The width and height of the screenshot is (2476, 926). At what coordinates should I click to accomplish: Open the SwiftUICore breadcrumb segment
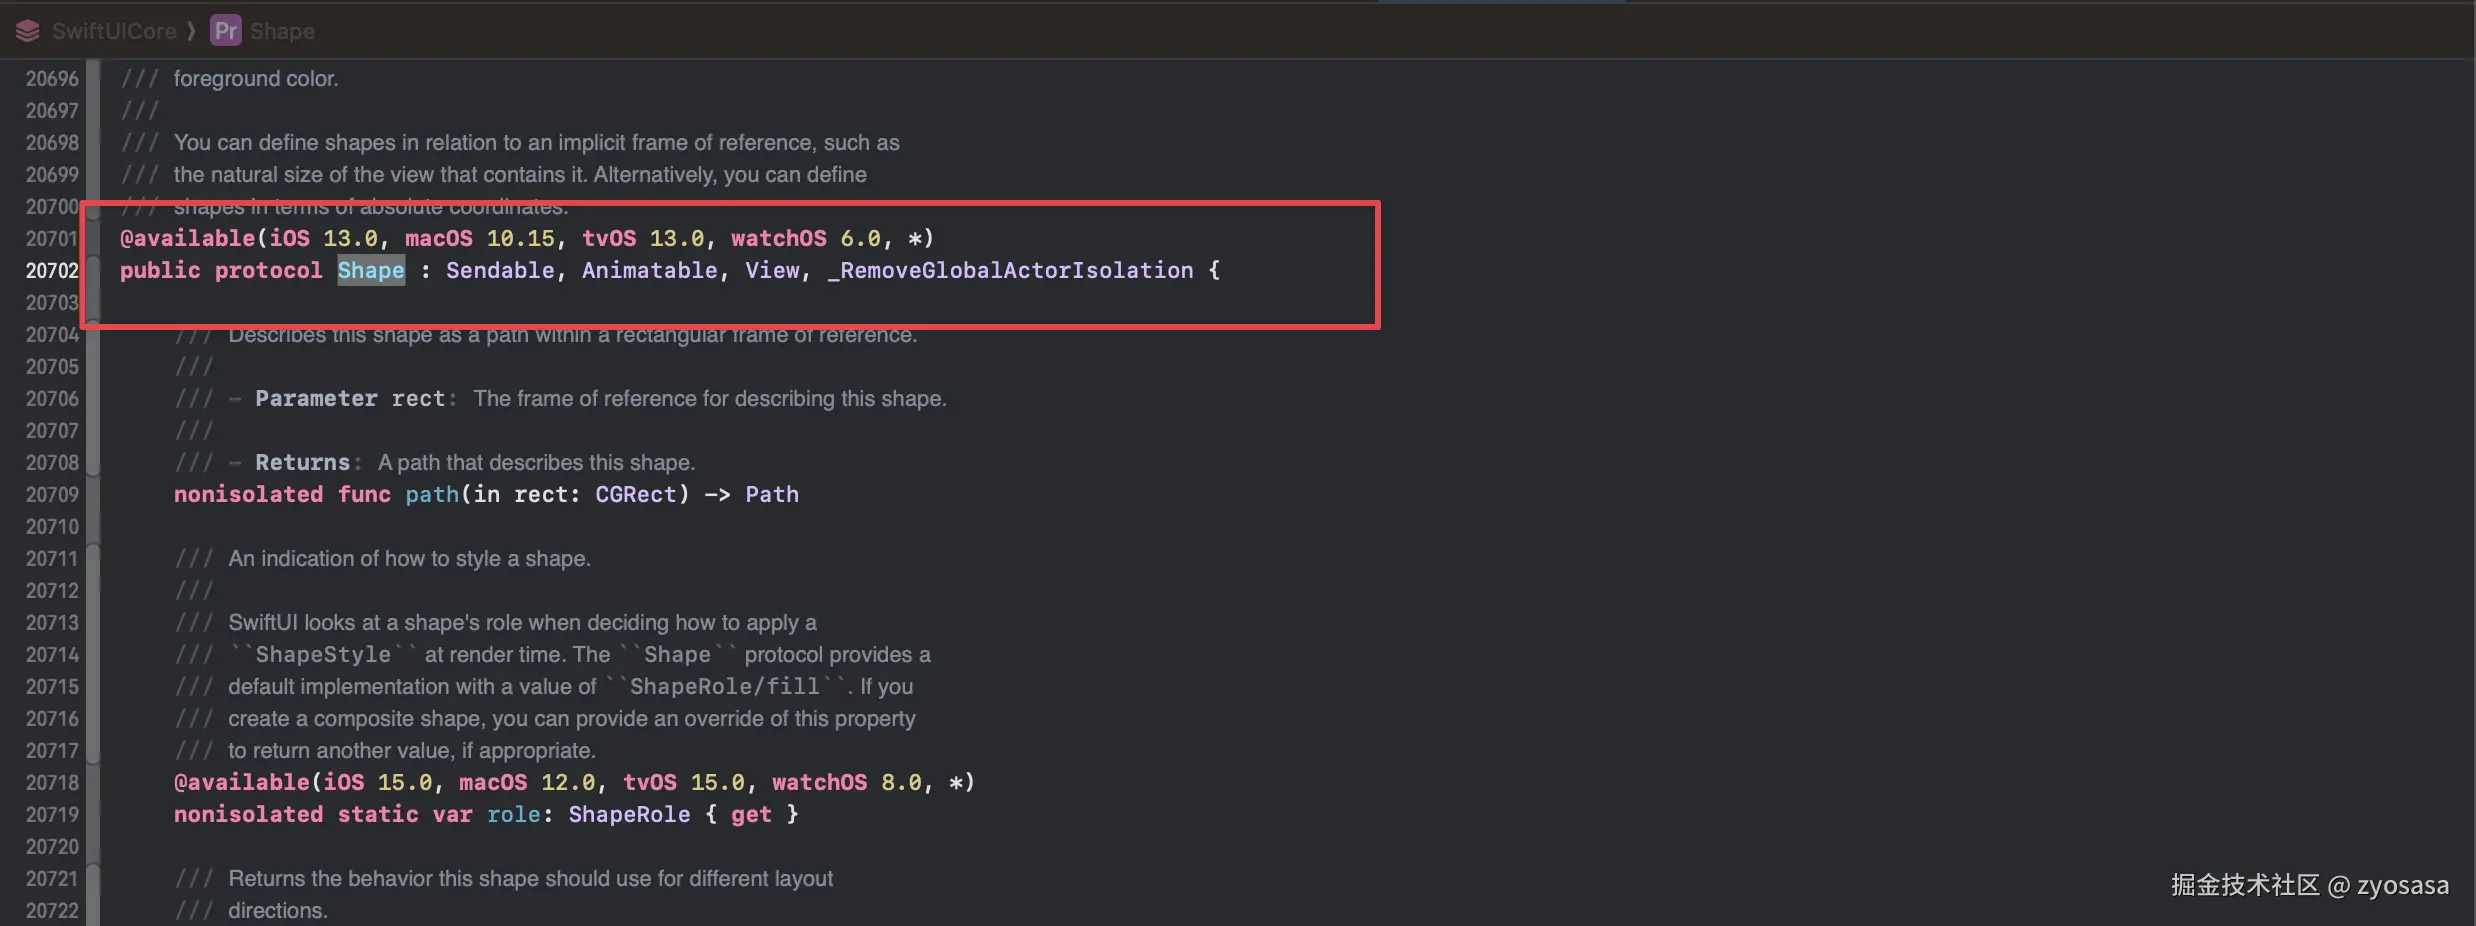[114, 31]
